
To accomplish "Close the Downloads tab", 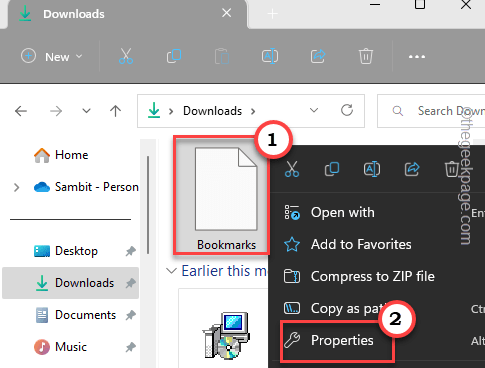I will point(226,13).
